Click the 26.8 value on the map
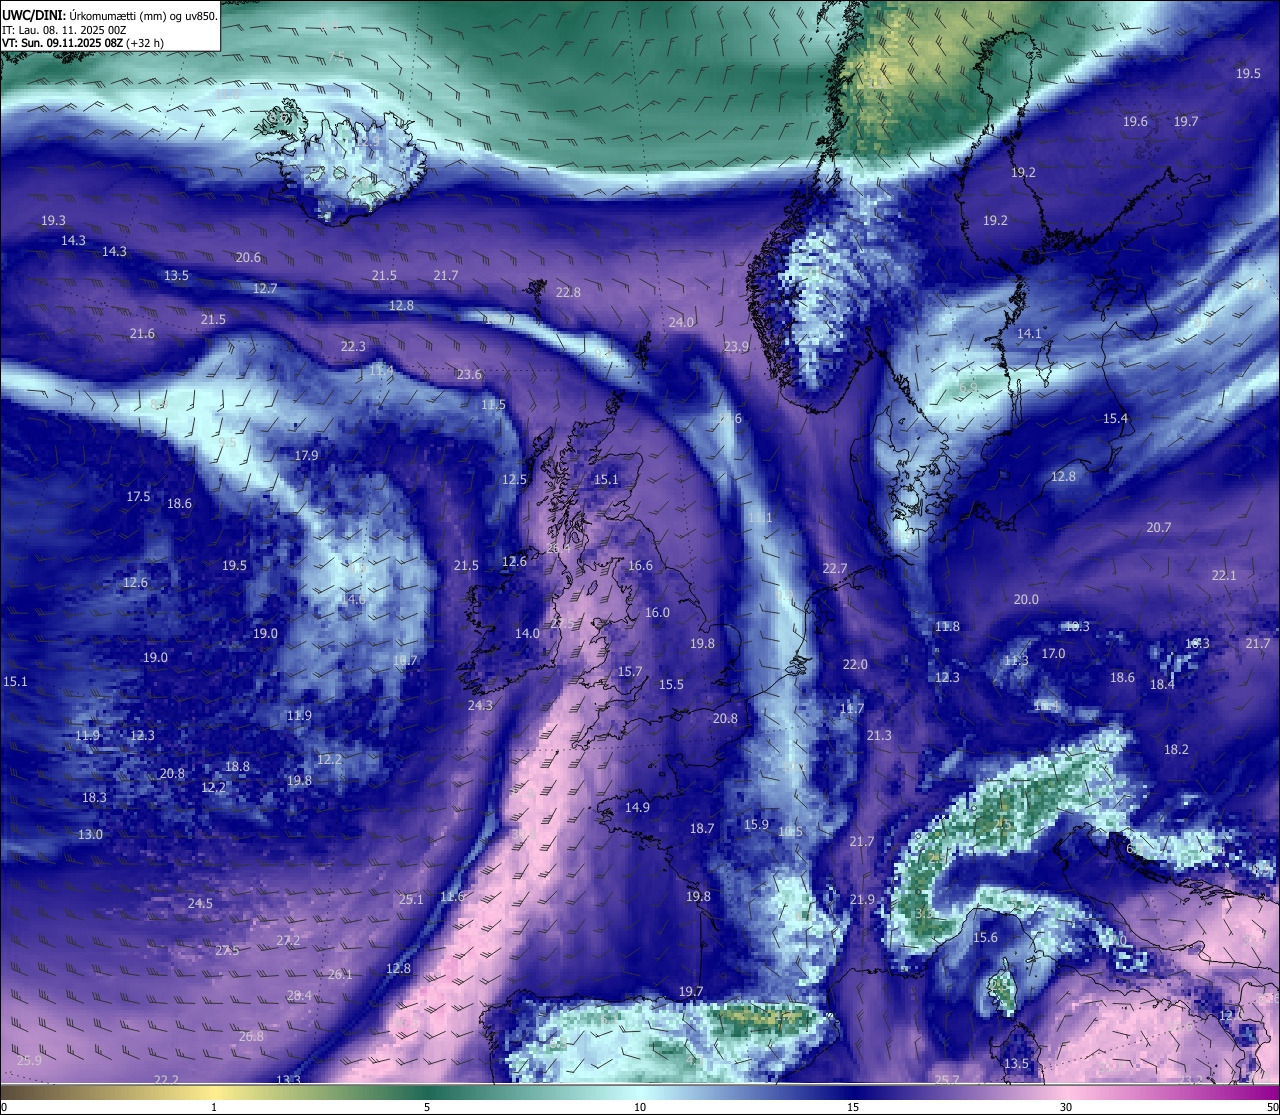The image size is (1280, 1115). point(251,1037)
